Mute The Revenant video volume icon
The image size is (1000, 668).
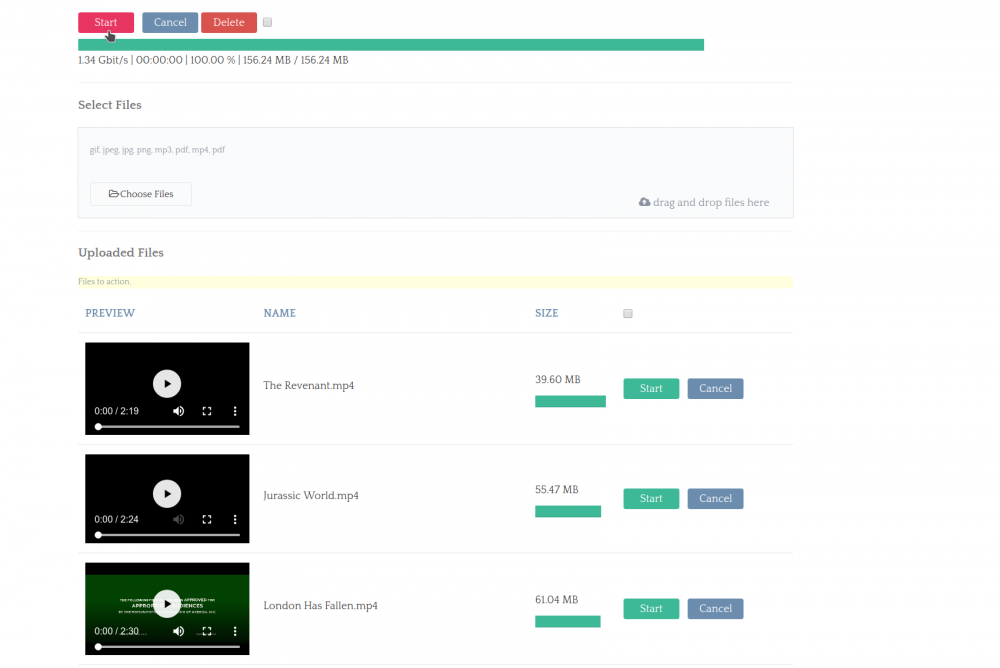coord(179,411)
